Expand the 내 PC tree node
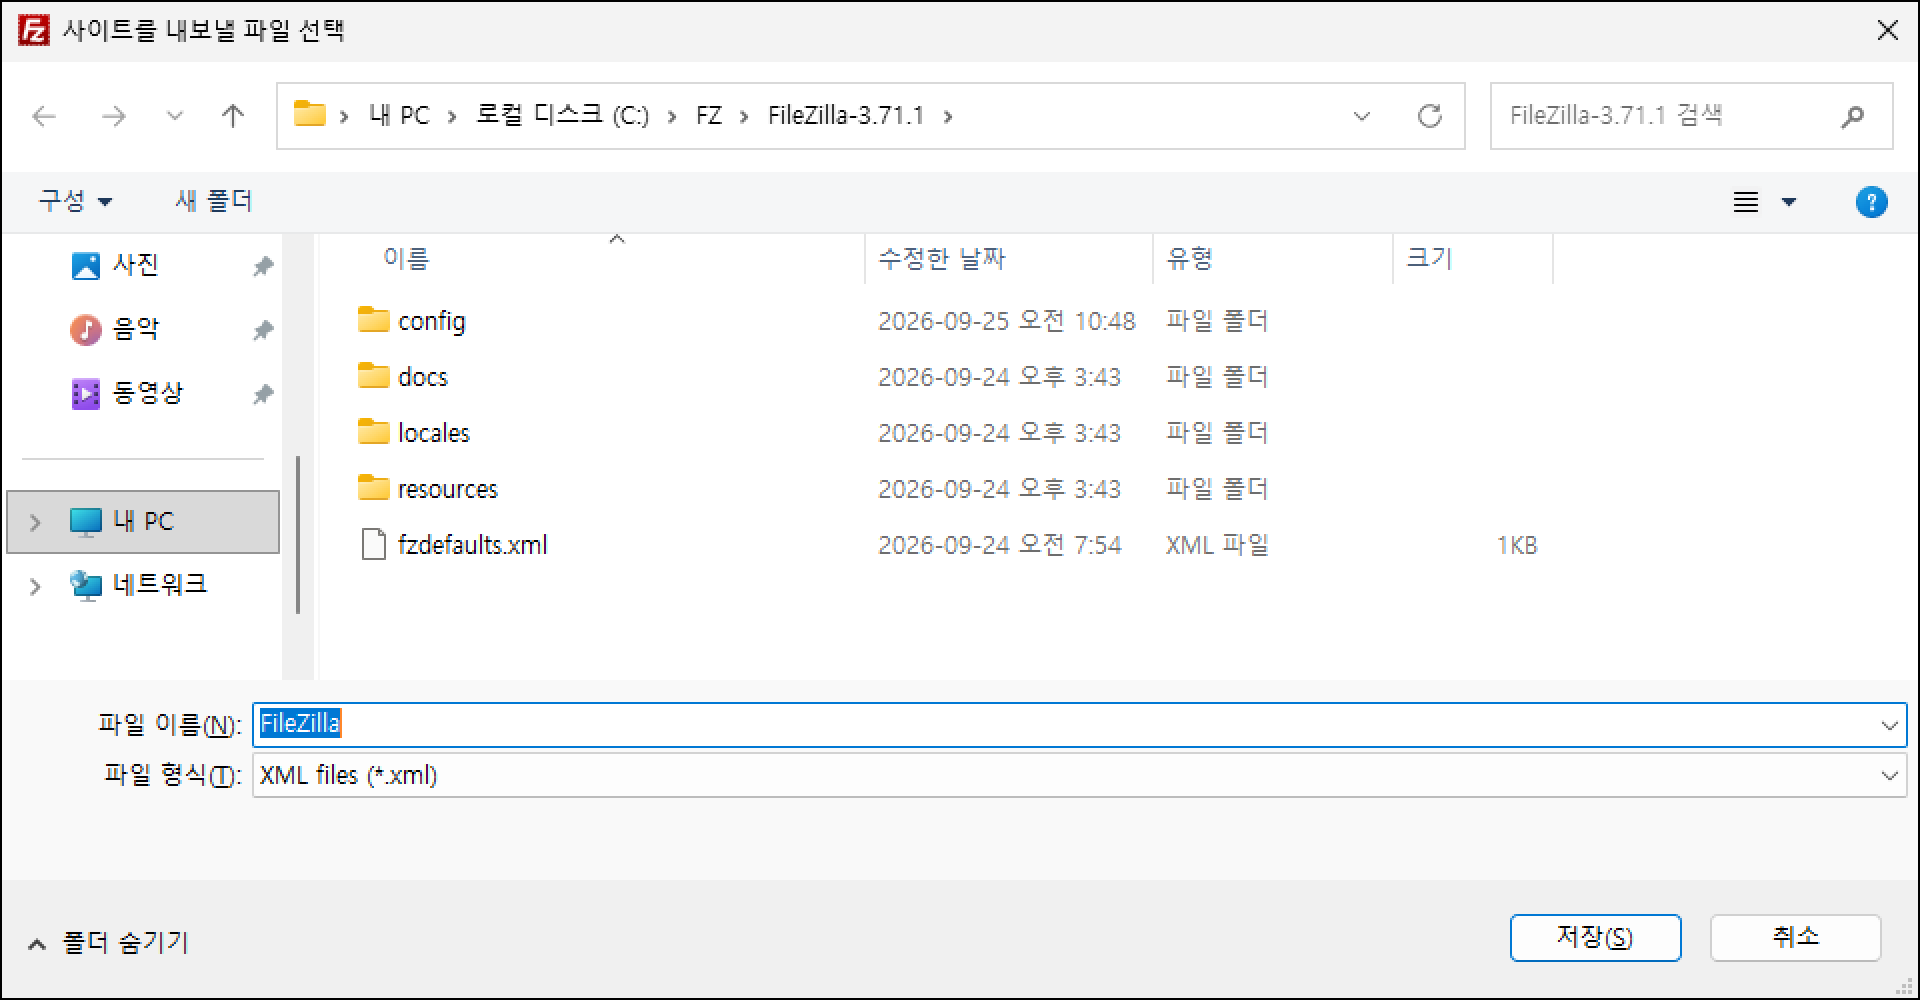This screenshot has height=1000, width=1920. pyautogui.click(x=35, y=522)
